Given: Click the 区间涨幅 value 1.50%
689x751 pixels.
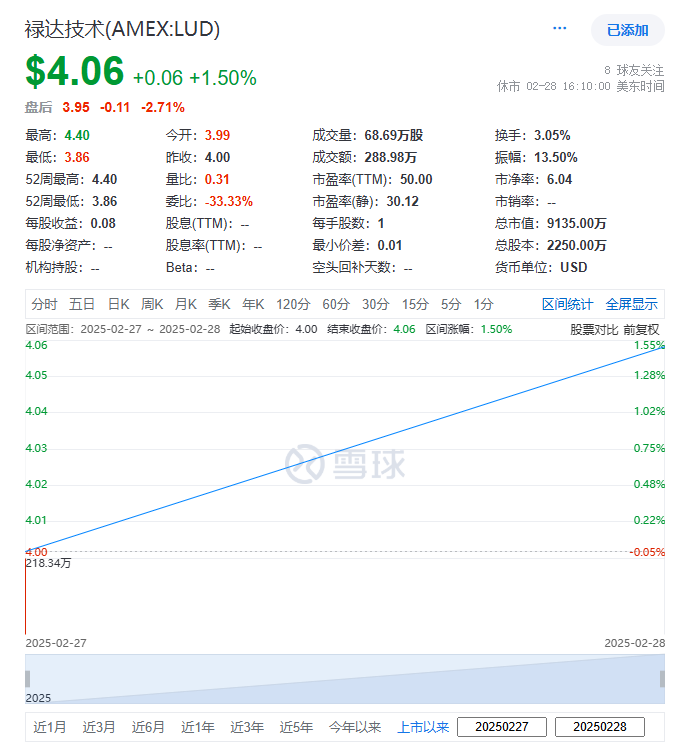Looking at the screenshot, I should (x=496, y=330).
